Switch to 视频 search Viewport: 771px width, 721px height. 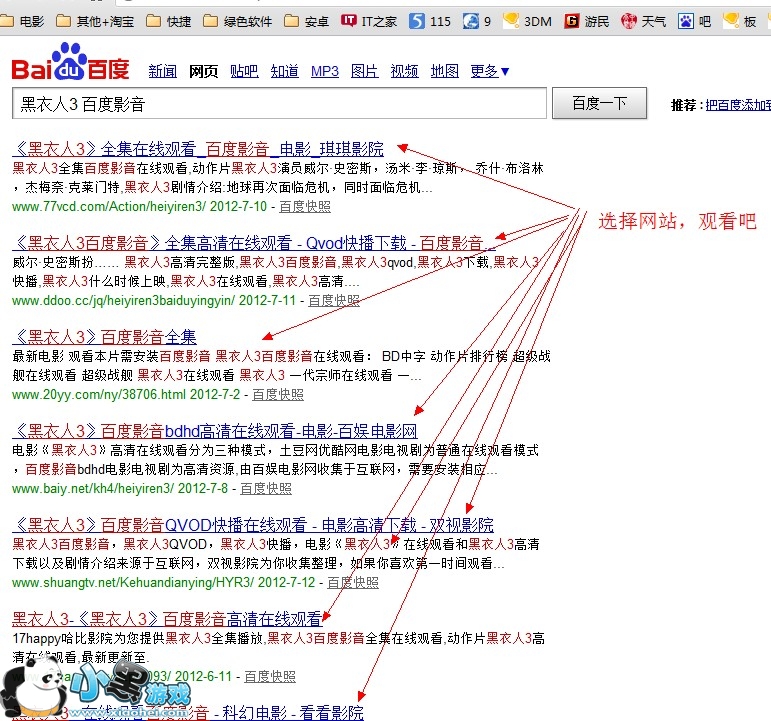[405, 71]
